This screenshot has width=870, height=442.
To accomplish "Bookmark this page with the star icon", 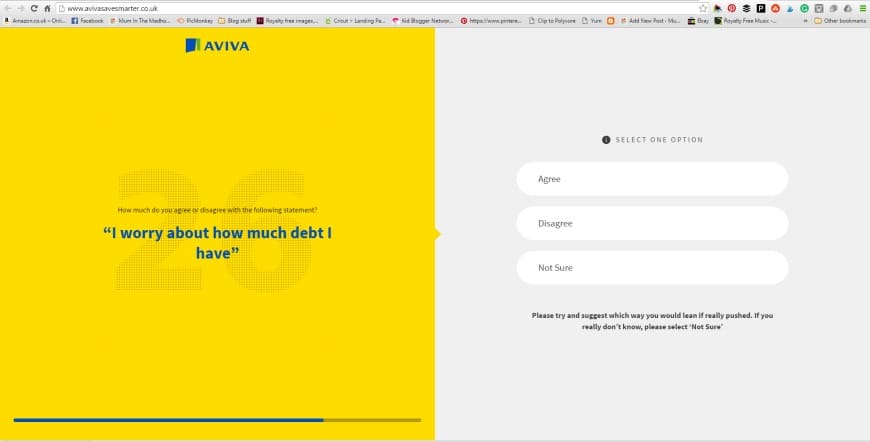I will coord(703,8).
